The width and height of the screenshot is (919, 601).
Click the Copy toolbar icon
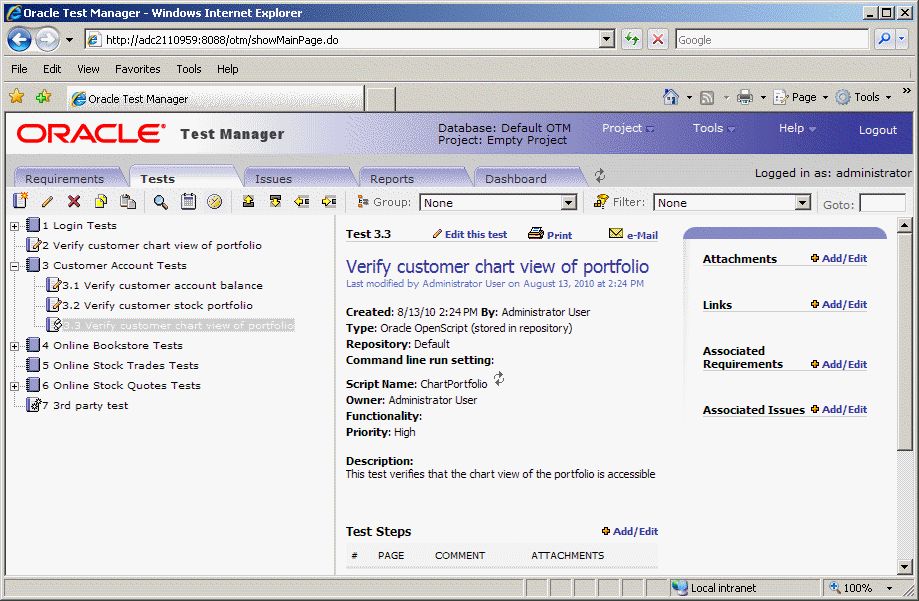pos(101,202)
